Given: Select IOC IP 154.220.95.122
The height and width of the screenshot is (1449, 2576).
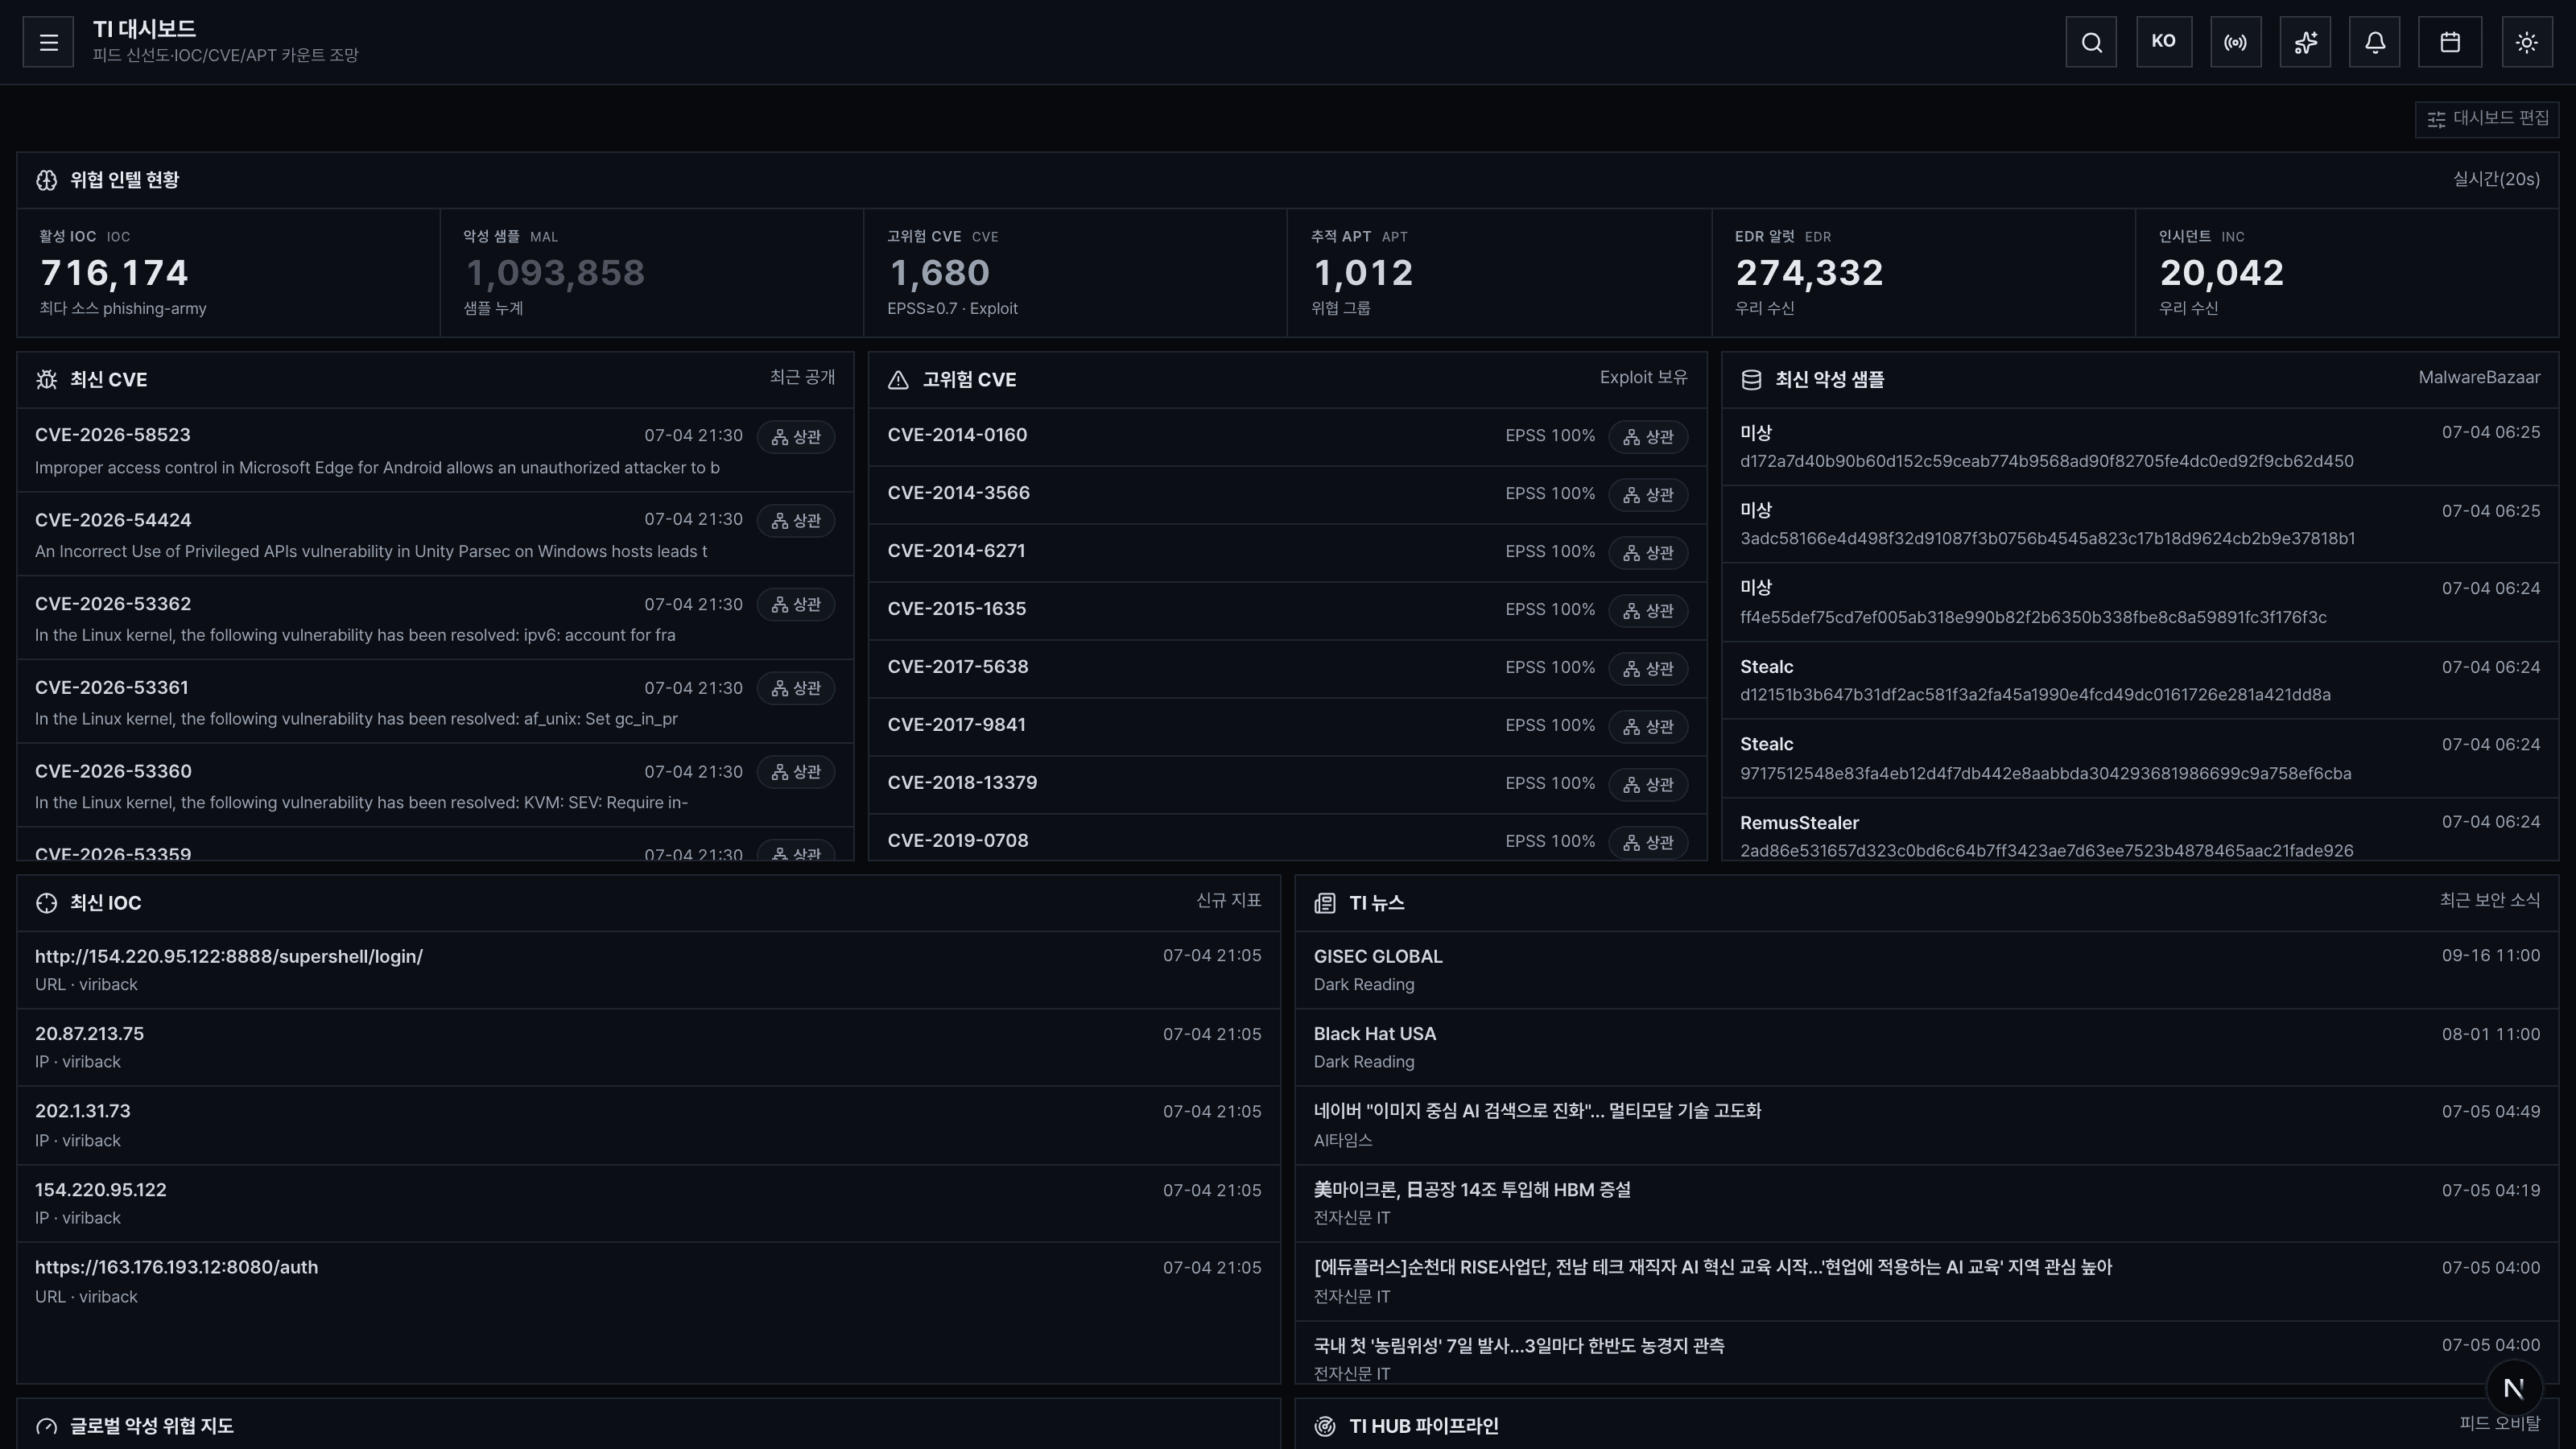Looking at the screenshot, I should (648, 1203).
